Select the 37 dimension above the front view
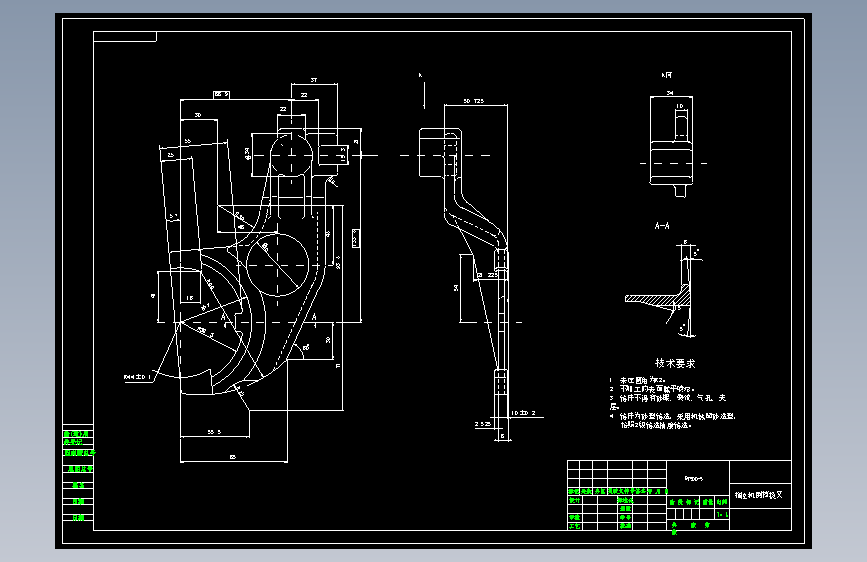 (x=314, y=80)
